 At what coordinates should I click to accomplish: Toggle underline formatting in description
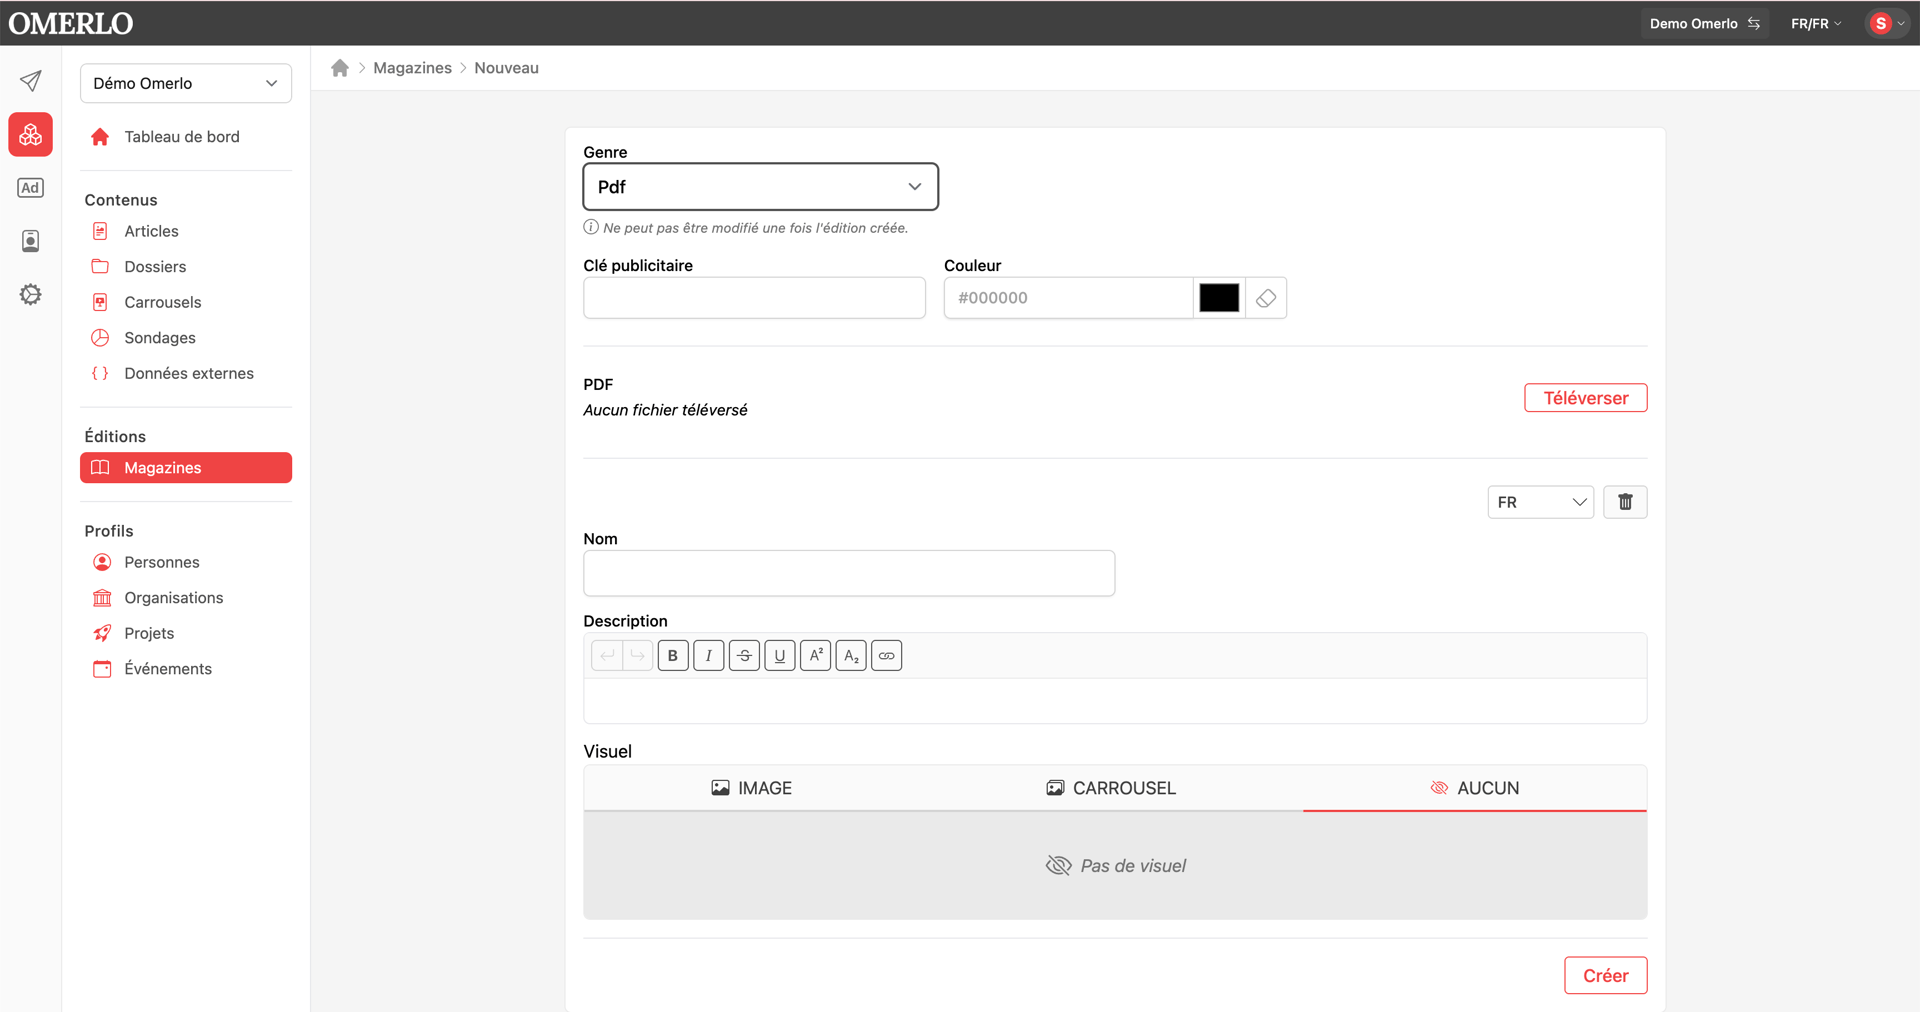coord(780,656)
